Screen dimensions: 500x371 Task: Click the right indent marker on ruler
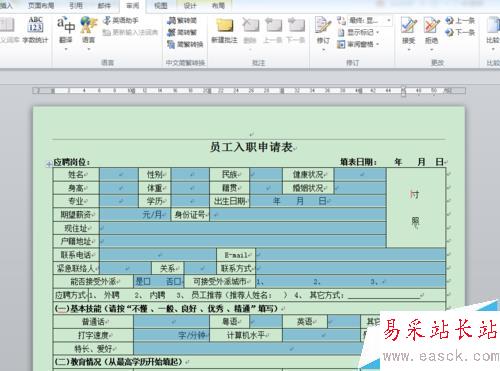pos(403,94)
